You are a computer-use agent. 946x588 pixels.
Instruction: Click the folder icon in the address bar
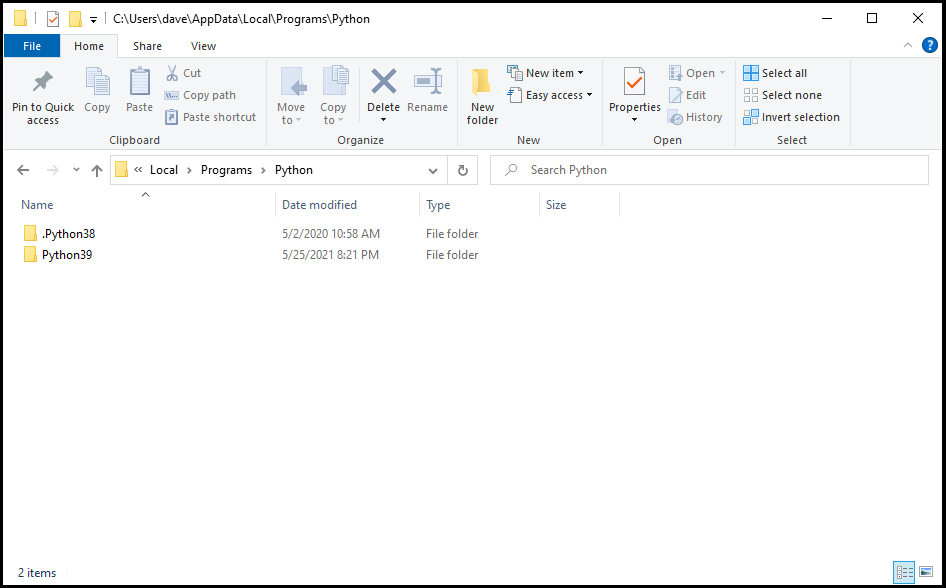pos(121,169)
